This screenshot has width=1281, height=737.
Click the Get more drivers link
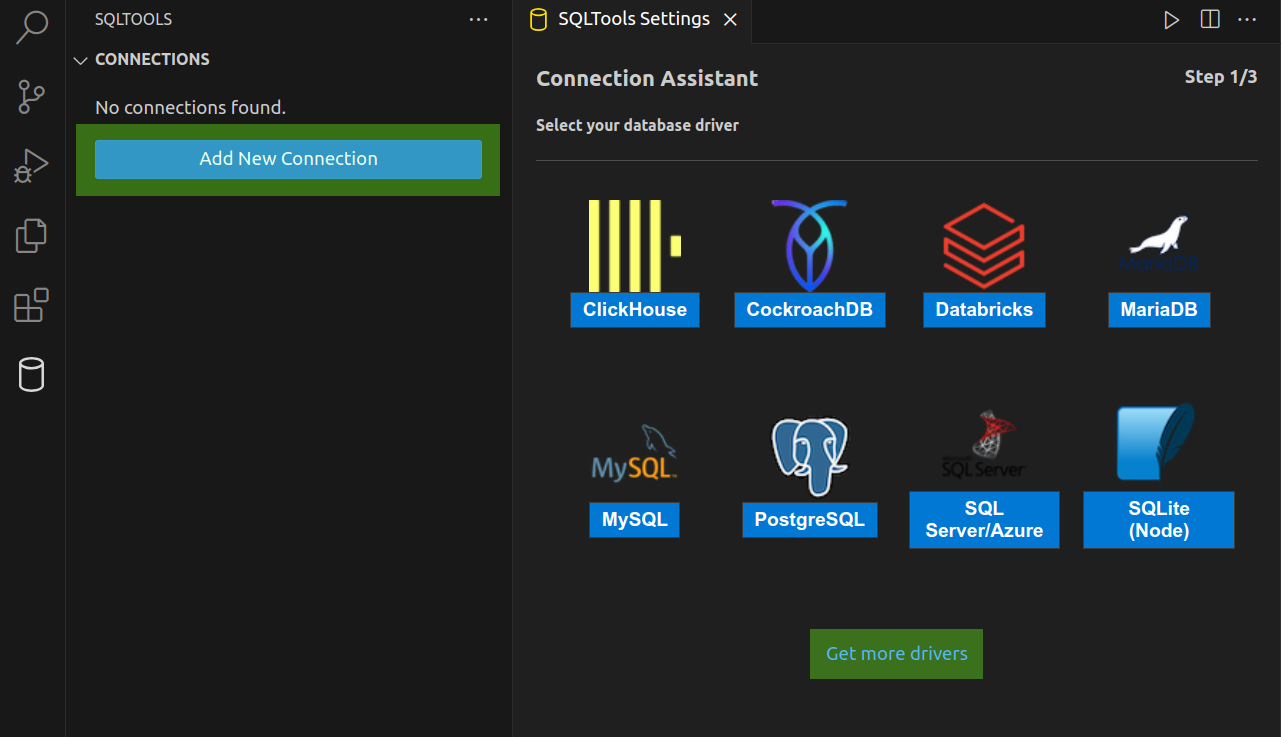(896, 654)
